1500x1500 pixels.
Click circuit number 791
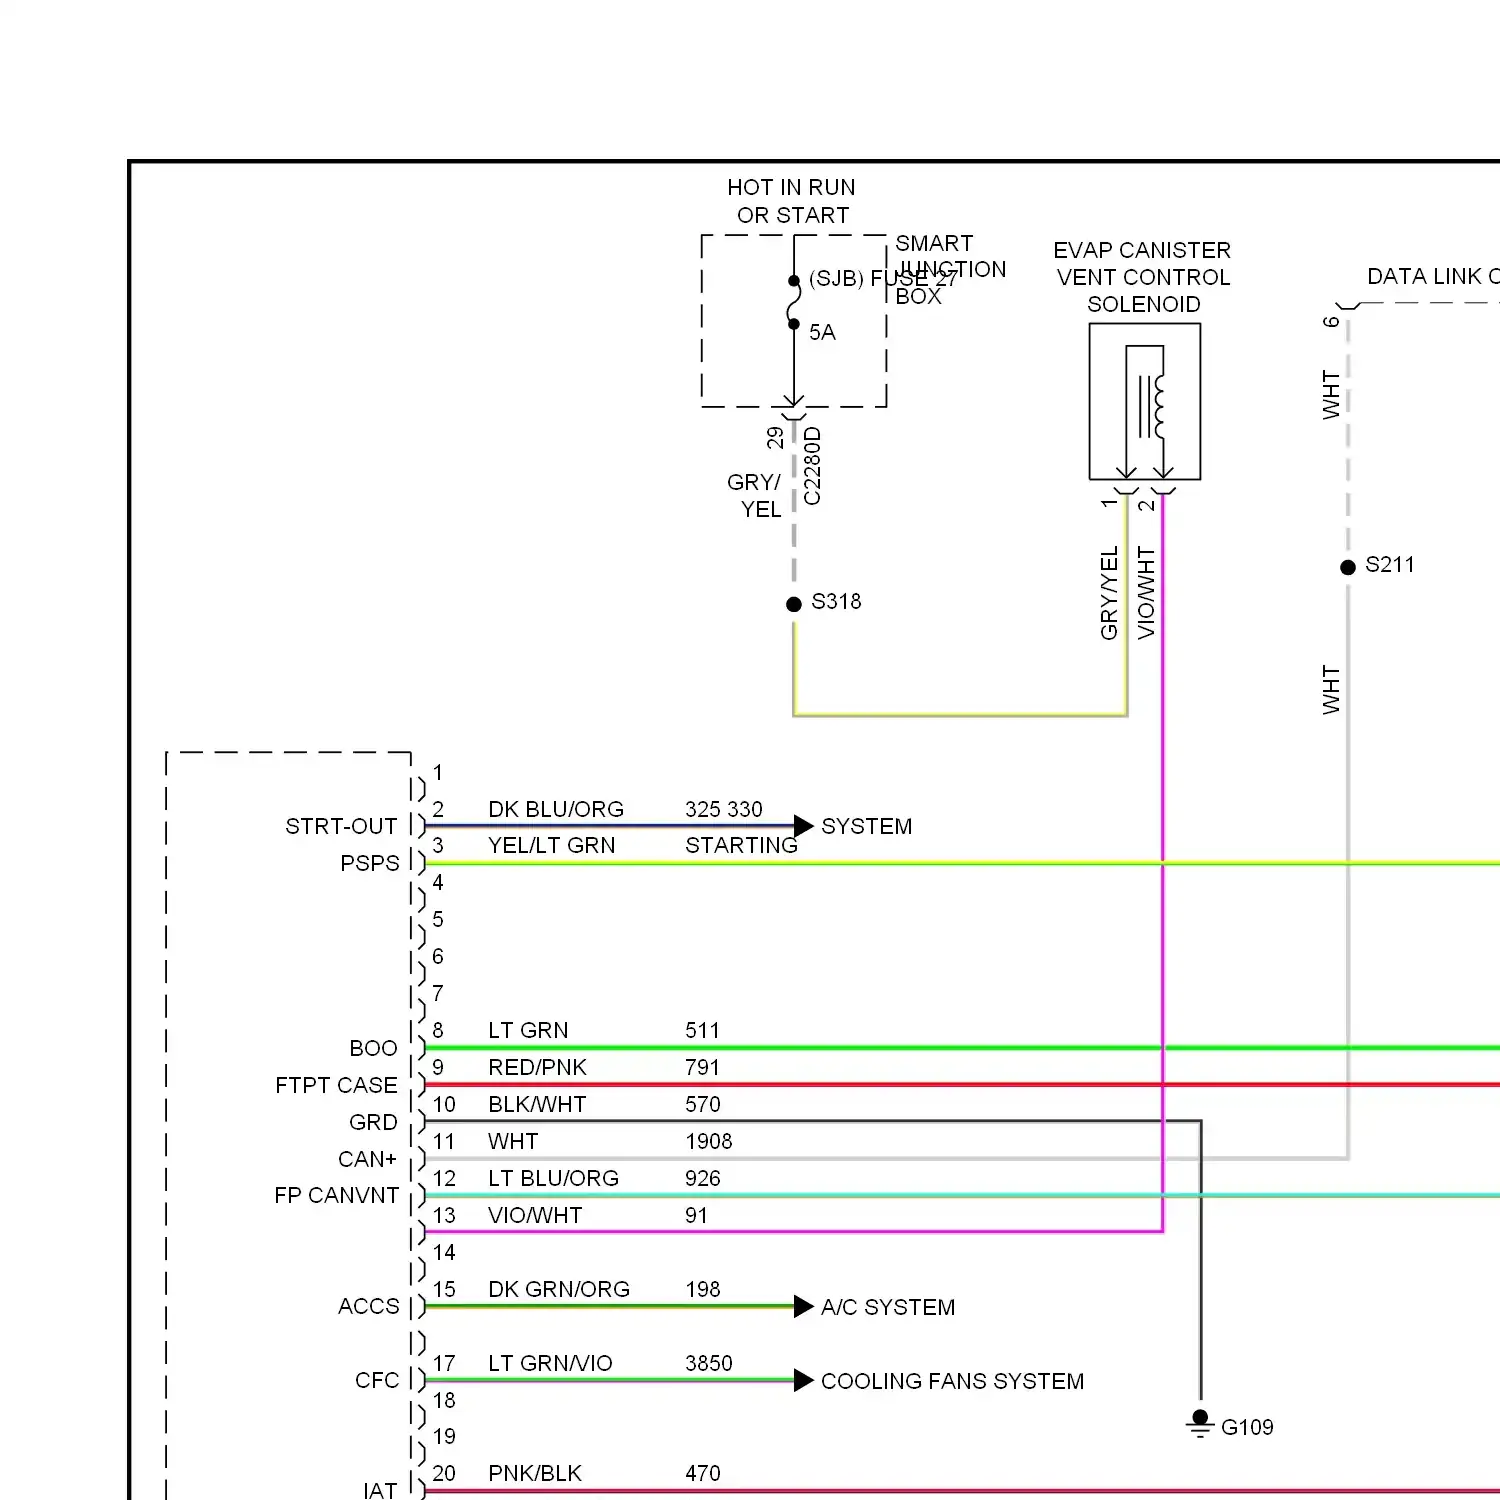702,1067
